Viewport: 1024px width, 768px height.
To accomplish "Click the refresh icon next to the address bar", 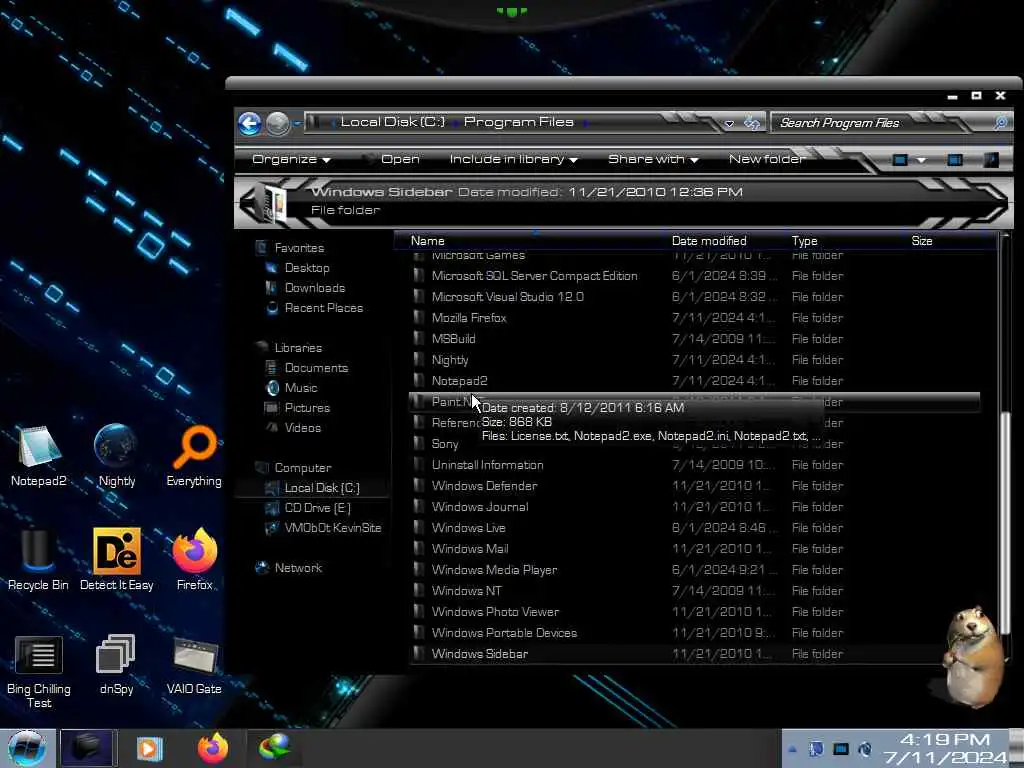I will pyautogui.click(x=752, y=123).
